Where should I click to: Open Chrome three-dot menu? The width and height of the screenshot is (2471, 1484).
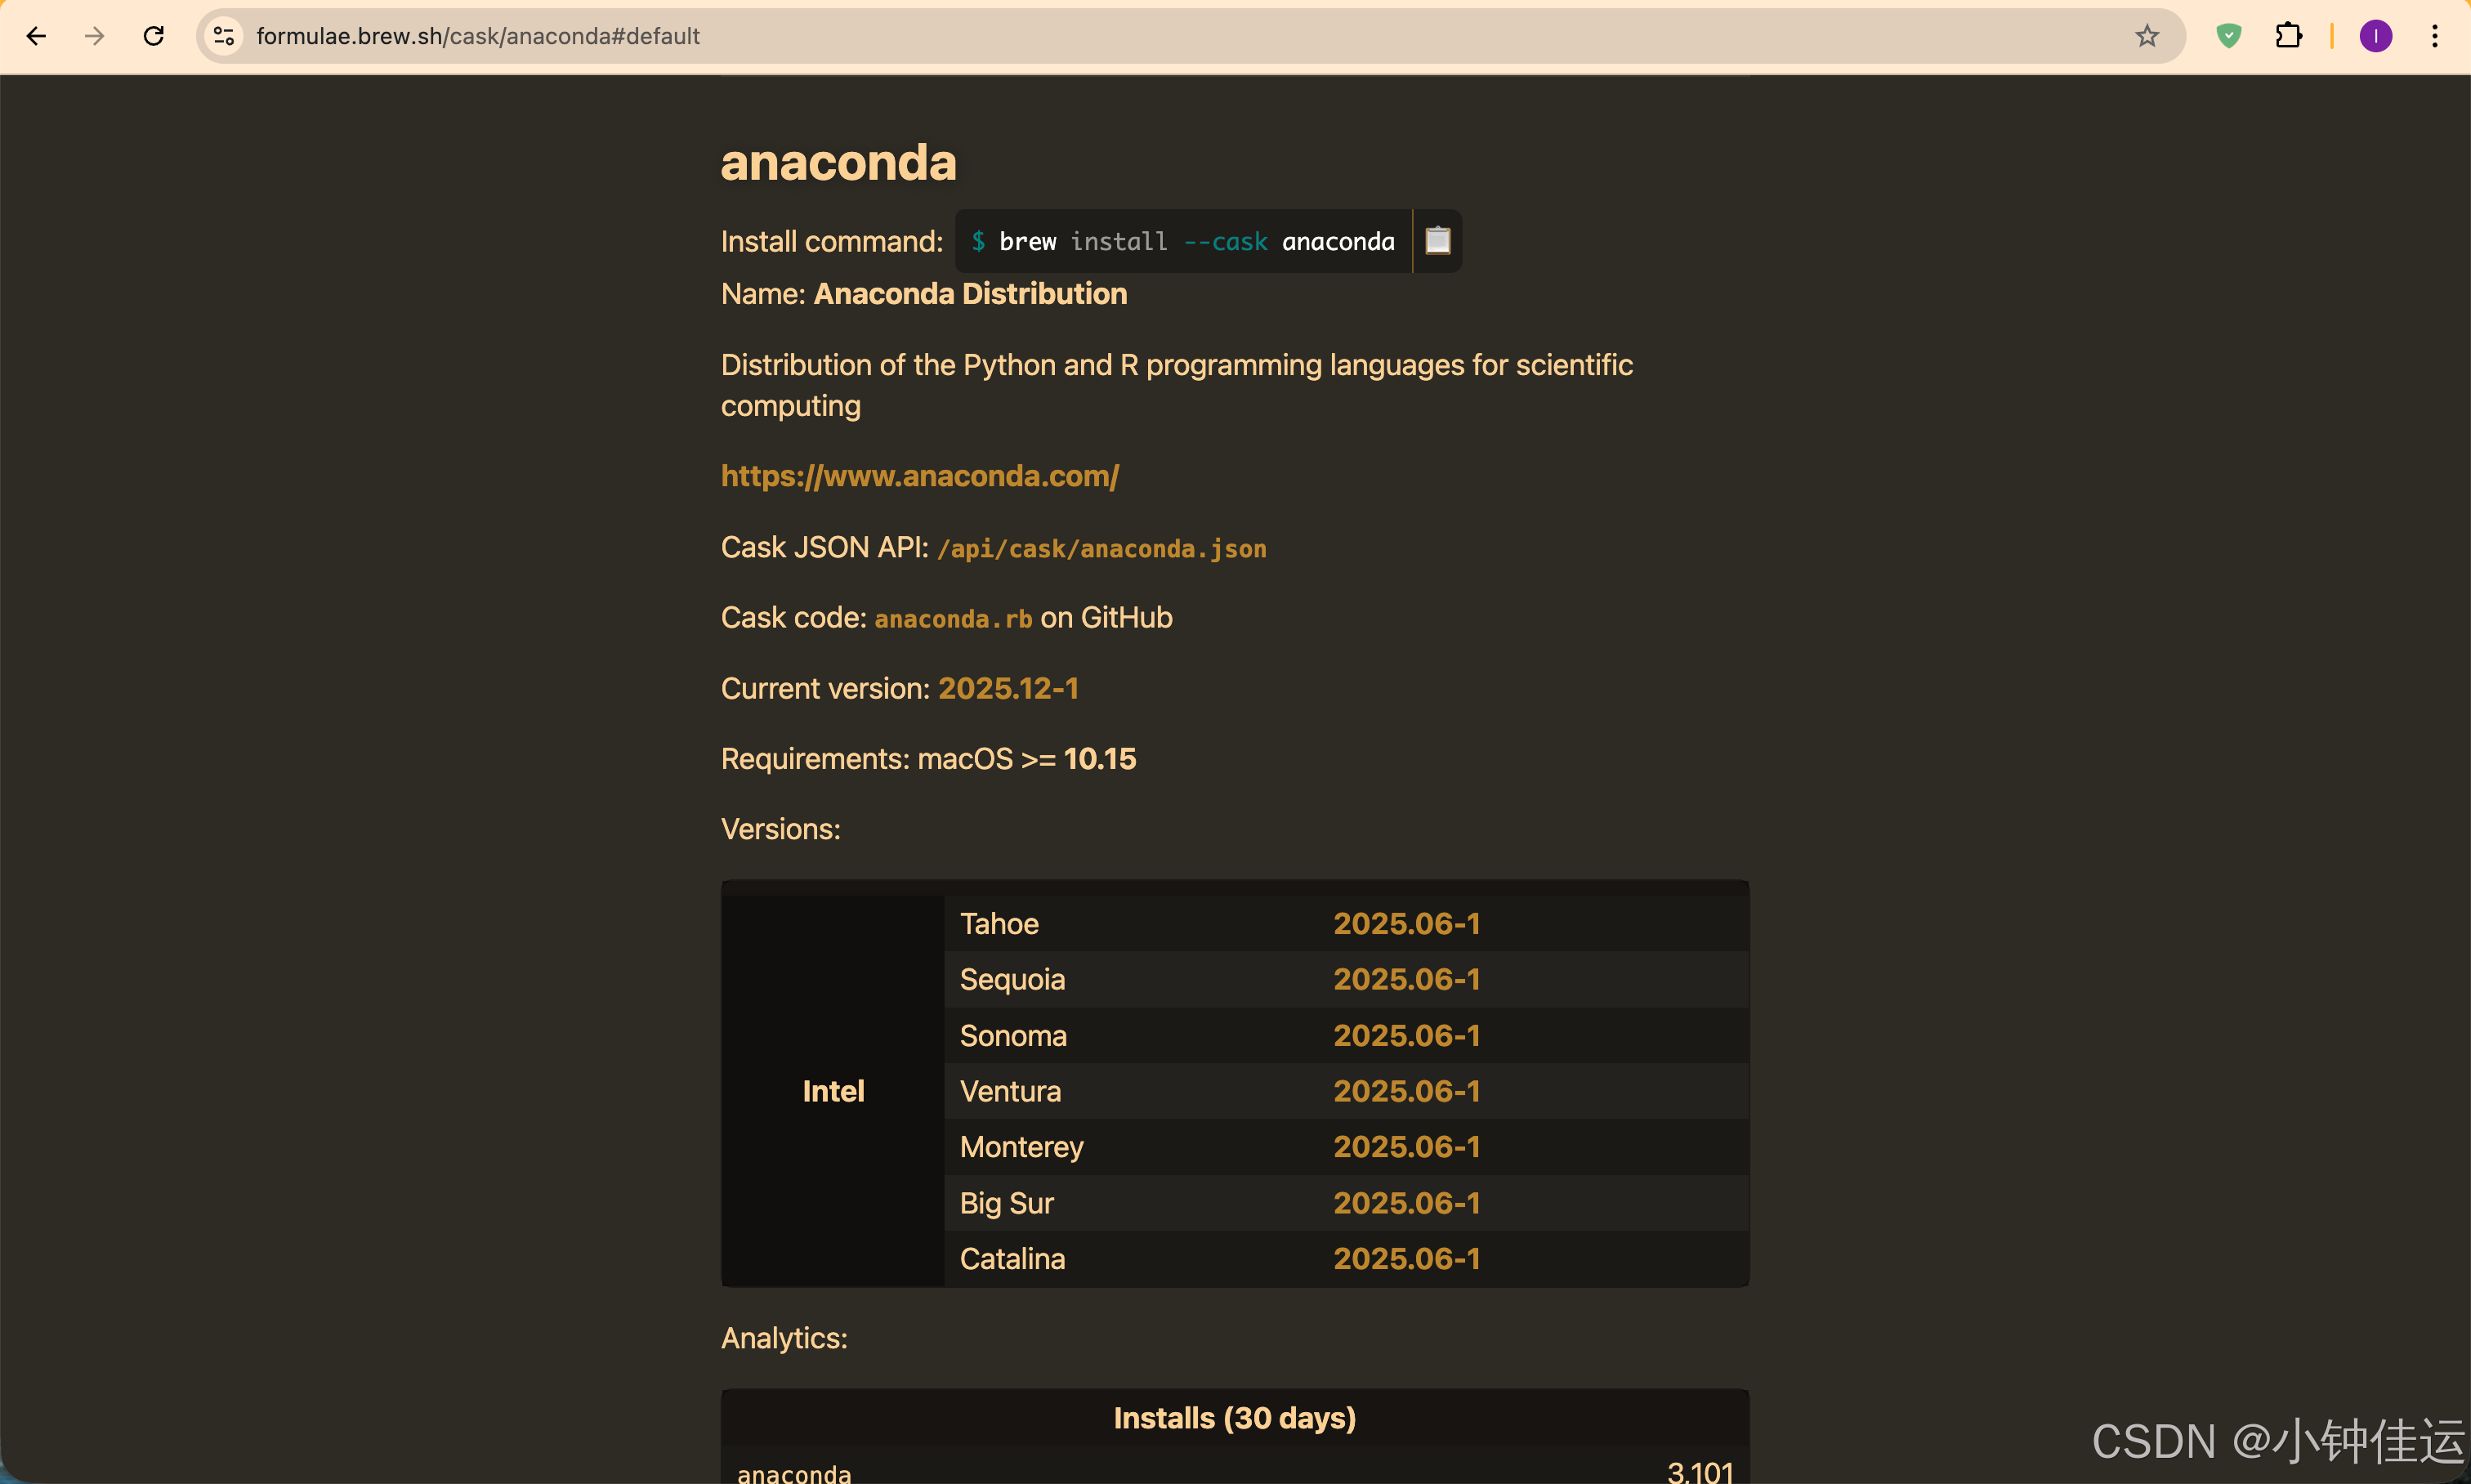(x=2435, y=36)
